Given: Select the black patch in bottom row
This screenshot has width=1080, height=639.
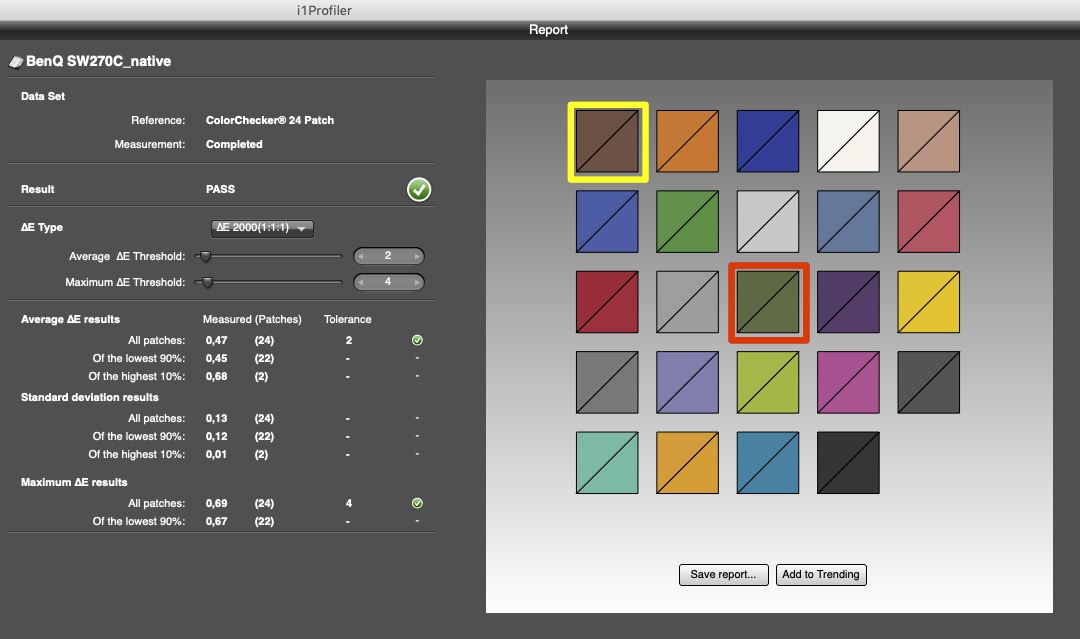Looking at the screenshot, I should coord(848,462).
